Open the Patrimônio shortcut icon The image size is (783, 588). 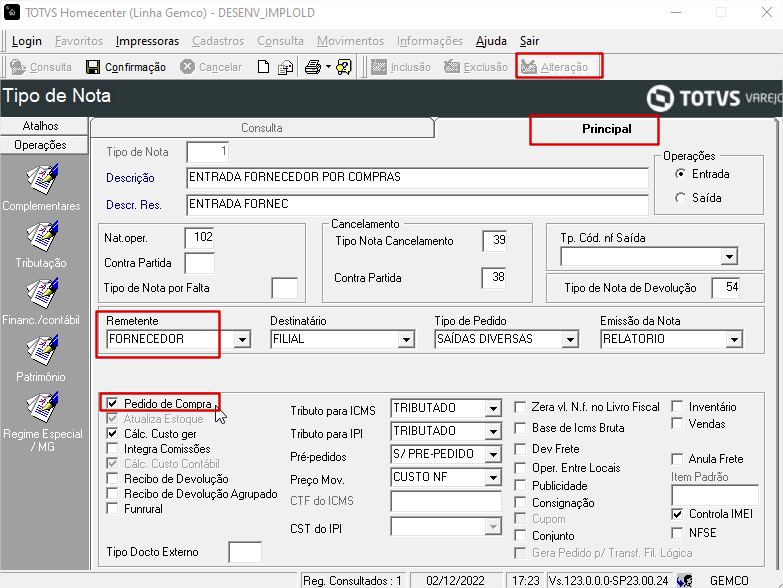[x=42, y=350]
